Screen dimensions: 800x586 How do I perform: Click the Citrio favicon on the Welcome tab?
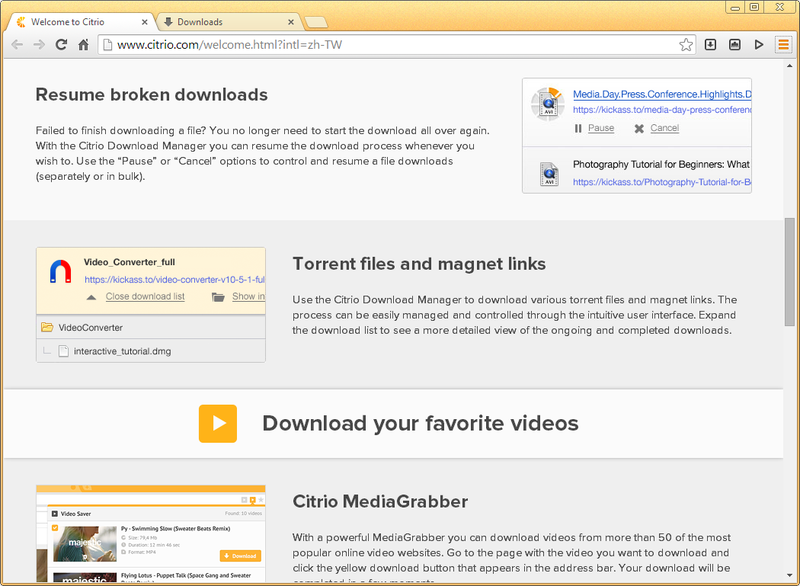click(x=21, y=22)
